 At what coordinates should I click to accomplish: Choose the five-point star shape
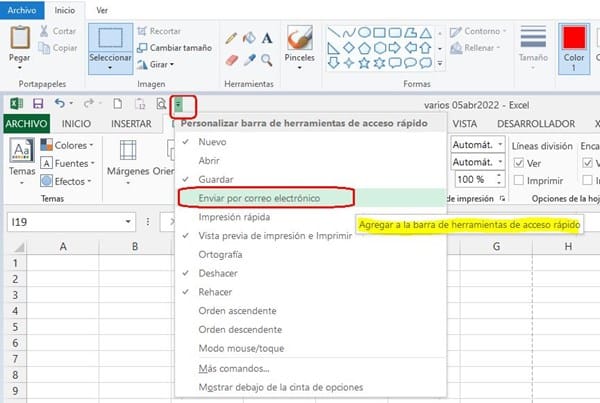pyautogui.click(x=364, y=63)
